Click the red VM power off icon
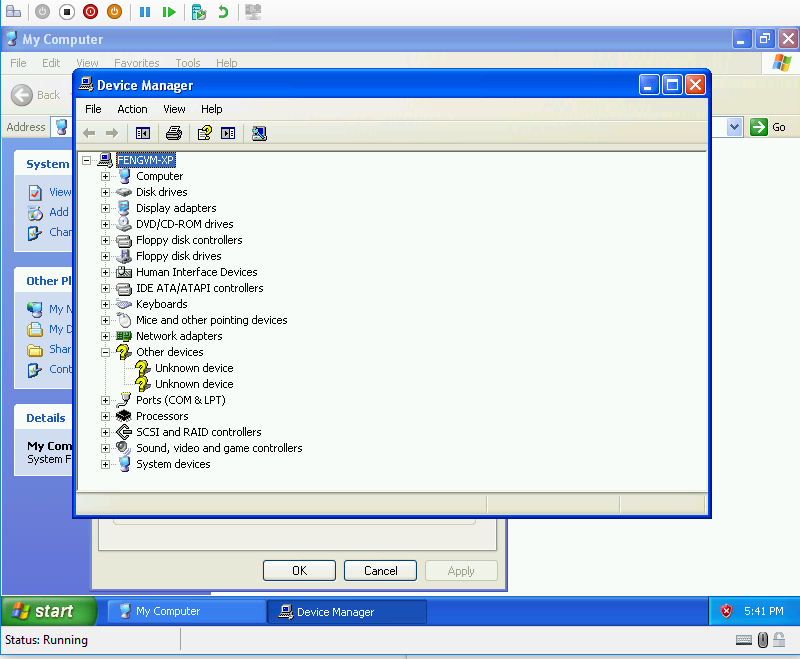800x659 pixels. click(x=91, y=12)
